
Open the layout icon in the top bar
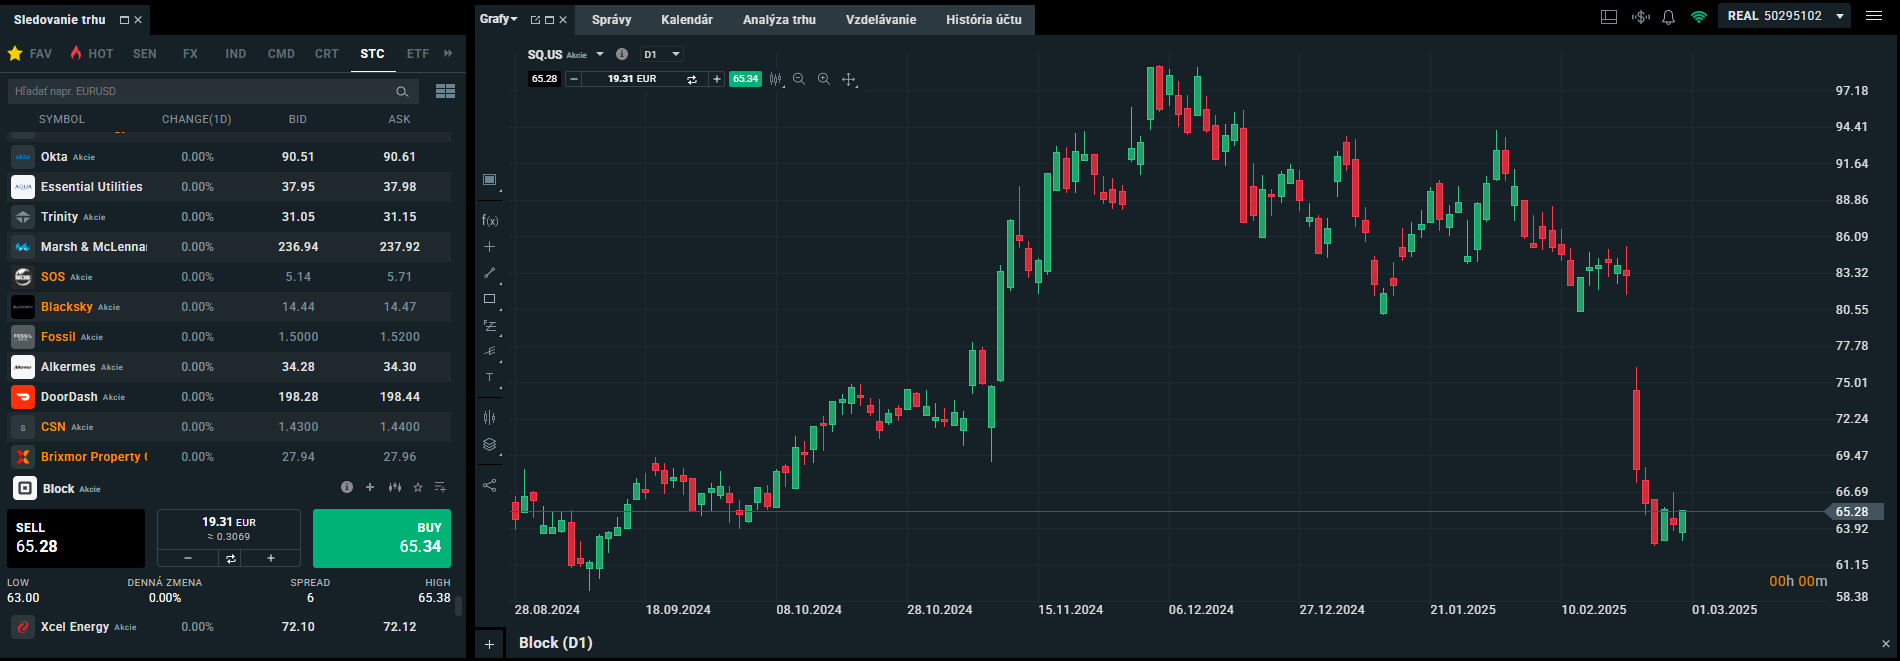tap(1609, 17)
